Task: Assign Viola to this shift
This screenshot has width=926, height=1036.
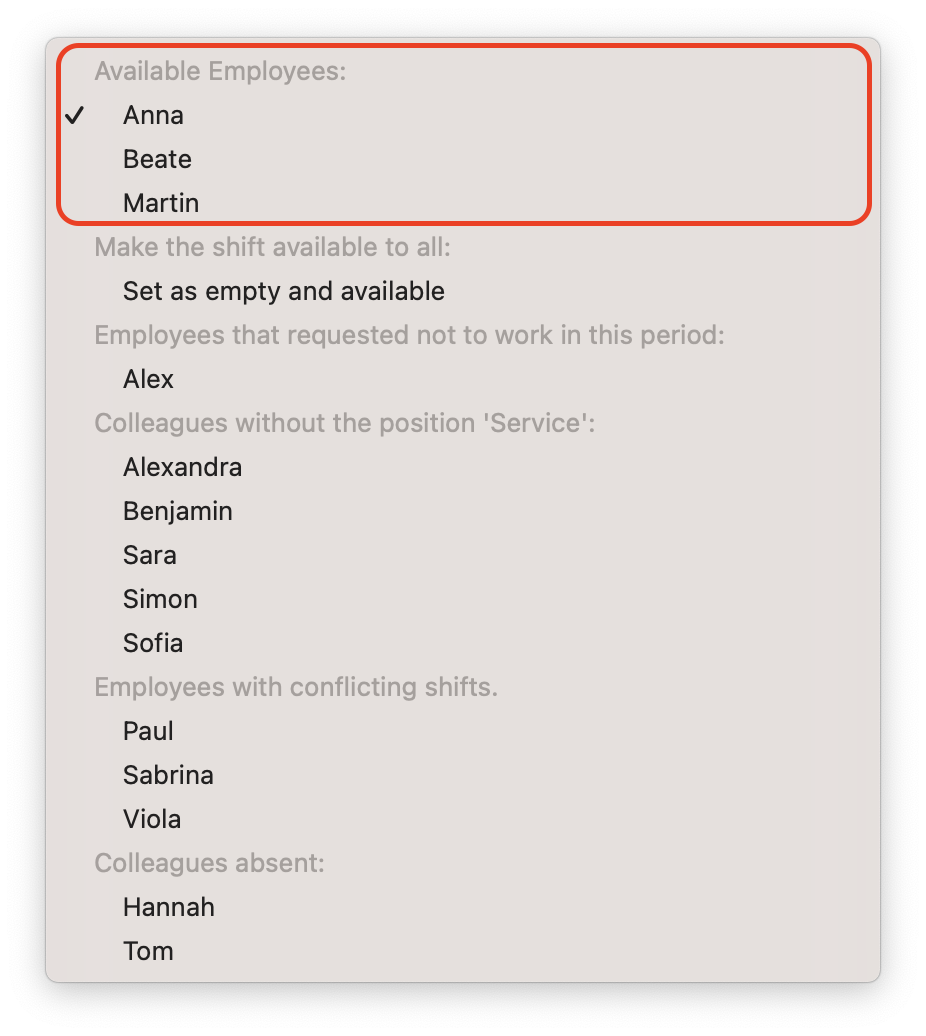Action: (462, 819)
